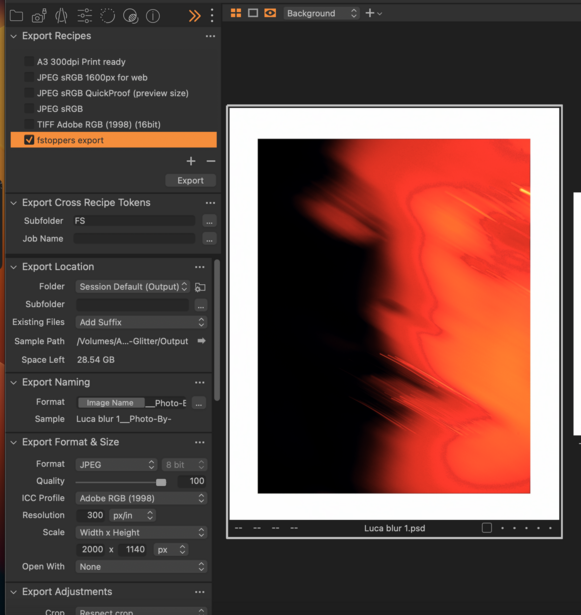The width and height of the screenshot is (581, 615).
Task: Click the Export button
Action: coord(190,180)
